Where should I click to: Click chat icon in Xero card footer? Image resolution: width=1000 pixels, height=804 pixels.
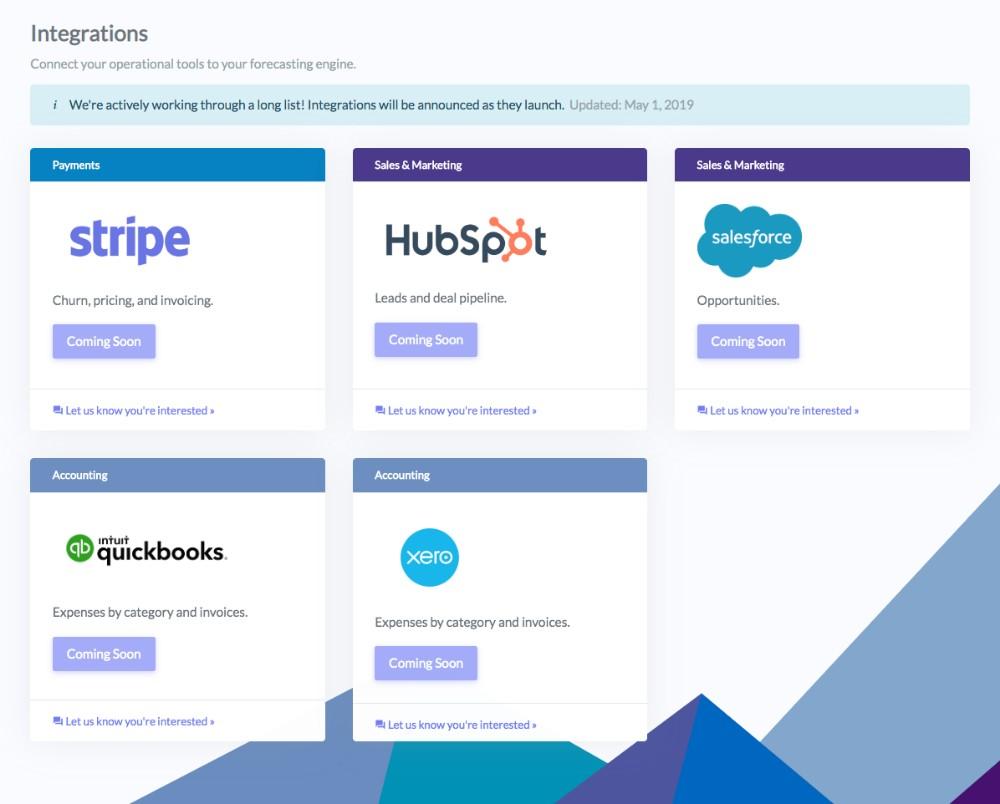pyautogui.click(x=380, y=724)
